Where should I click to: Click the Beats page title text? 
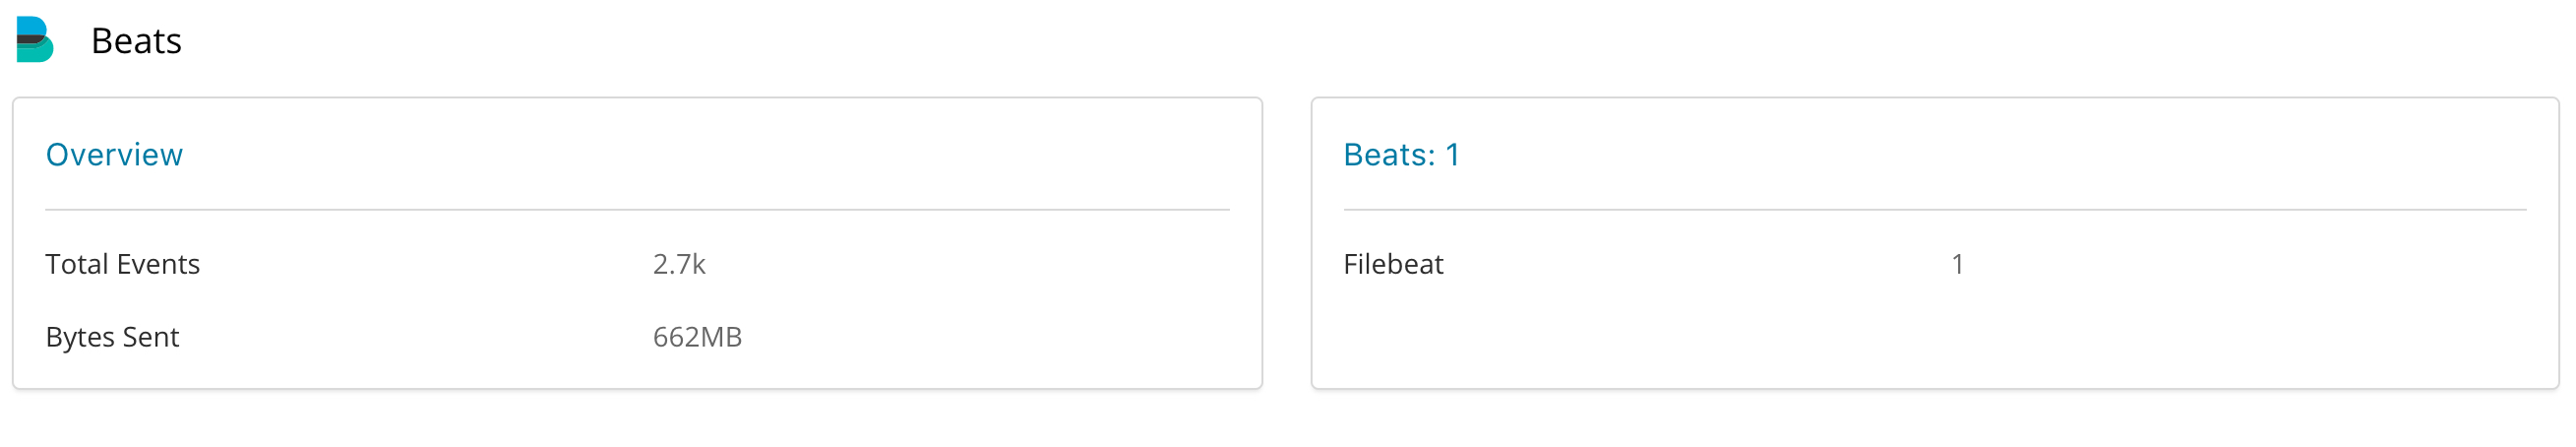point(136,41)
